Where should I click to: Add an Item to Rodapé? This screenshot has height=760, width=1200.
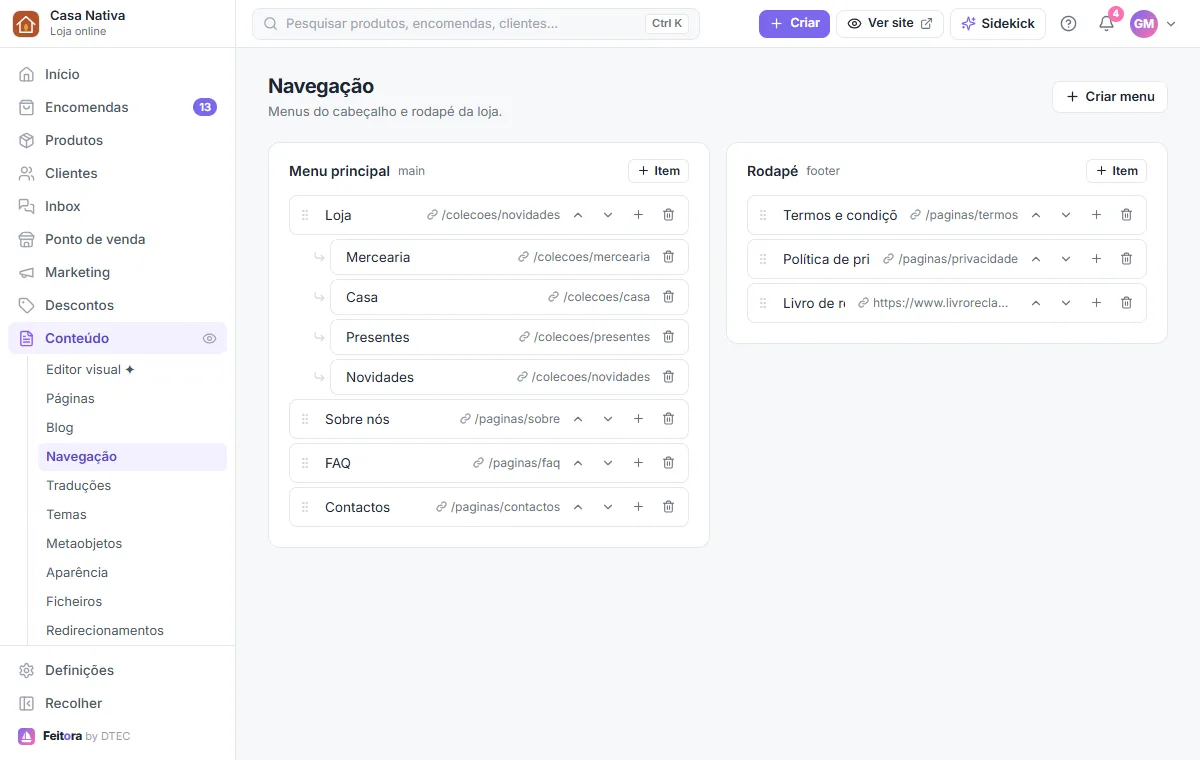click(x=1116, y=171)
